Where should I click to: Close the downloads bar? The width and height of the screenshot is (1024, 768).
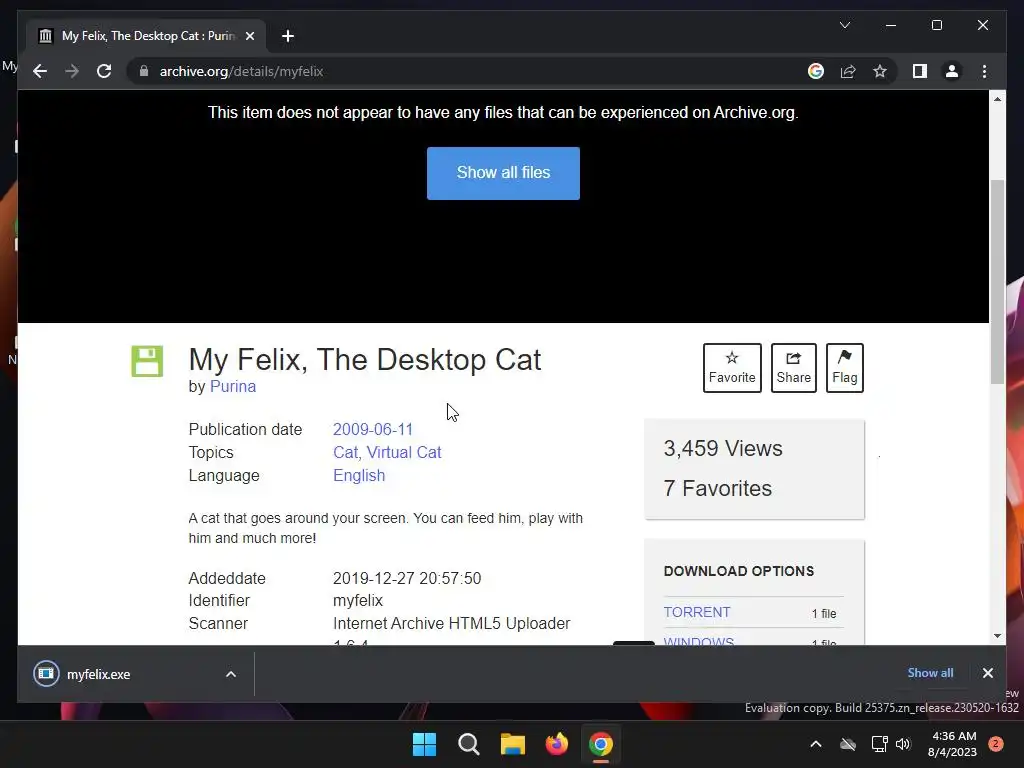pos(987,673)
